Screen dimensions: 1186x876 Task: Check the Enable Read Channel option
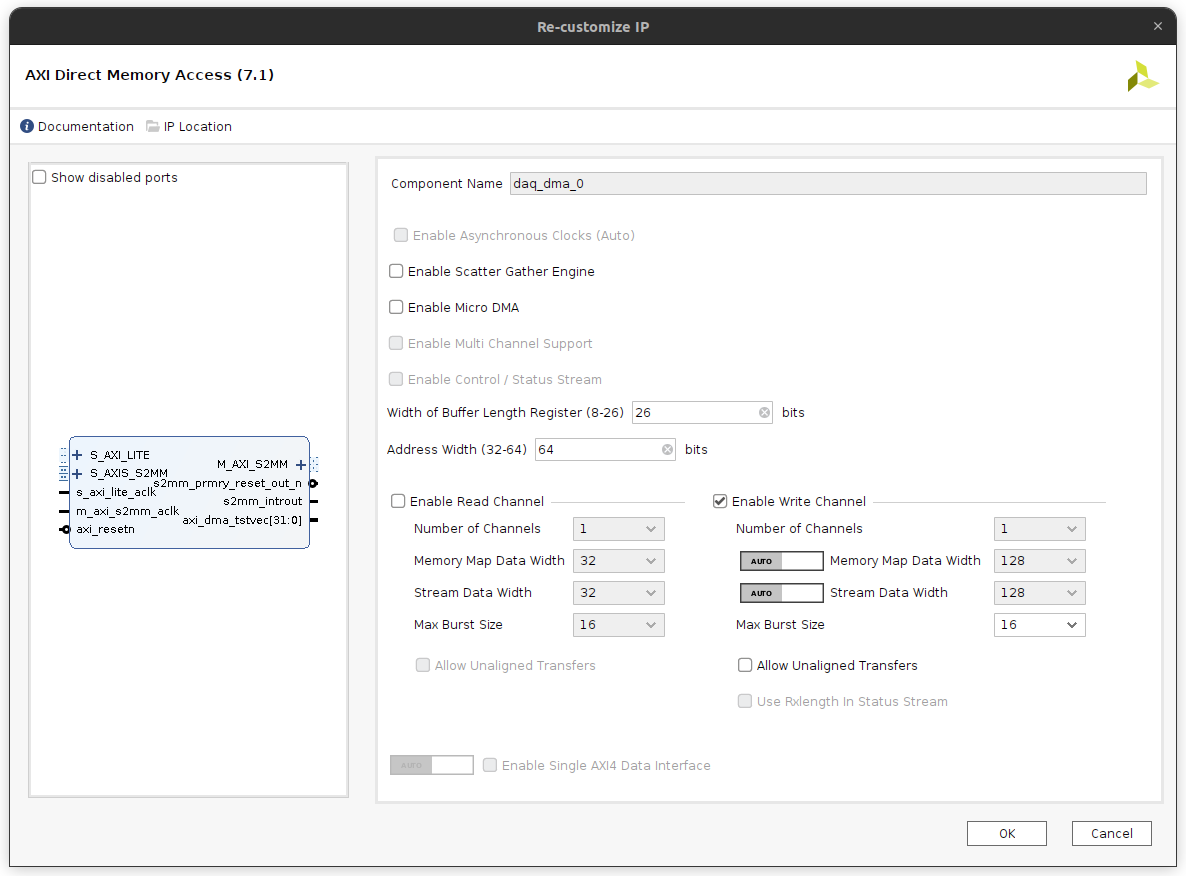[398, 501]
